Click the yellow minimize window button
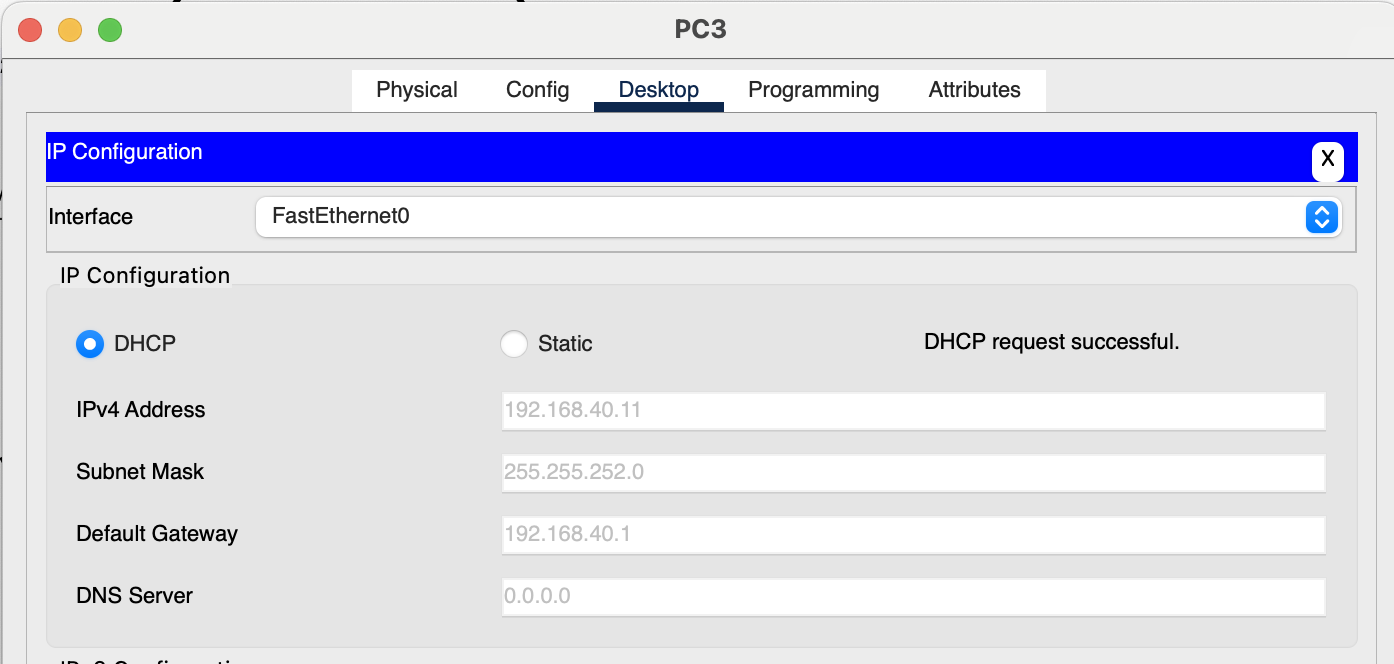The height and width of the screenshot is (664, 1394). (x=70, y=30)
